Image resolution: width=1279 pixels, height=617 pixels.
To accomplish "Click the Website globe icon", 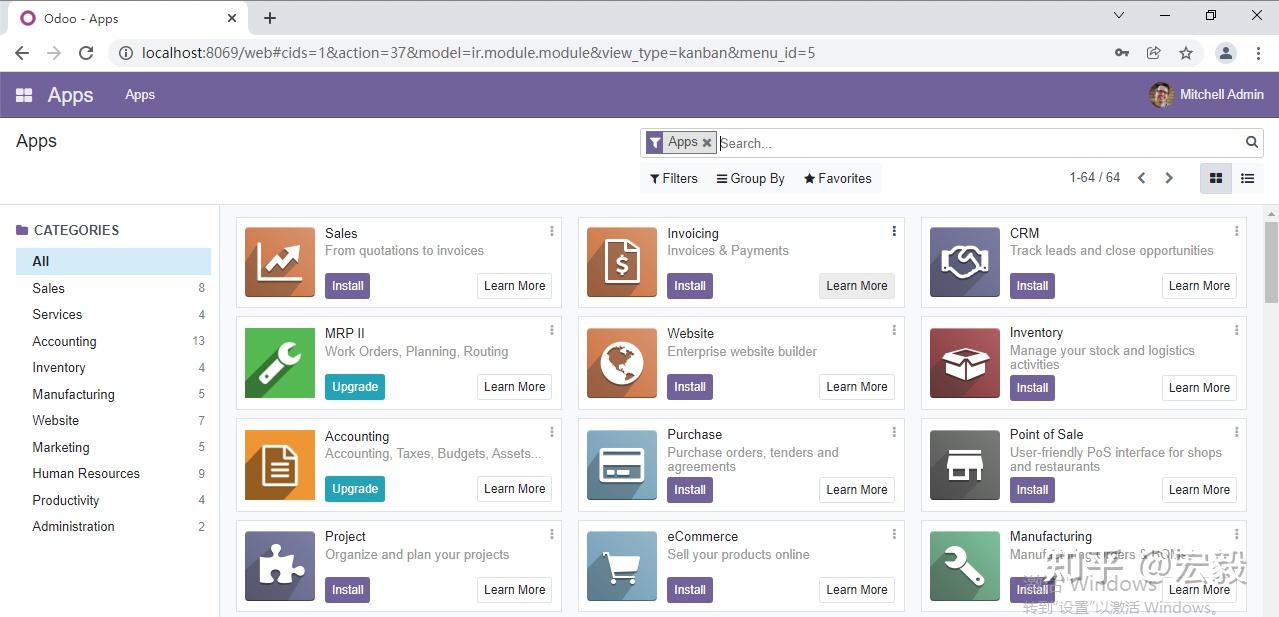I will [x=621, y=363].
